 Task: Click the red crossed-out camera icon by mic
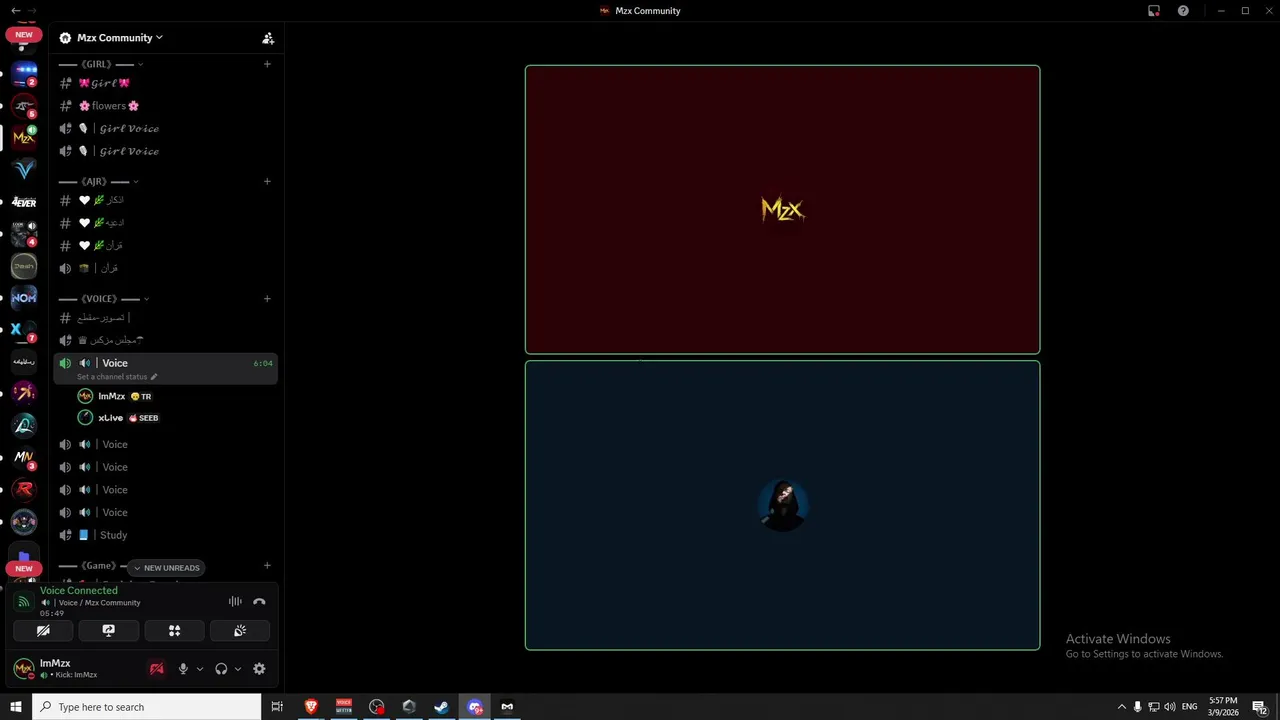[156, 669]
